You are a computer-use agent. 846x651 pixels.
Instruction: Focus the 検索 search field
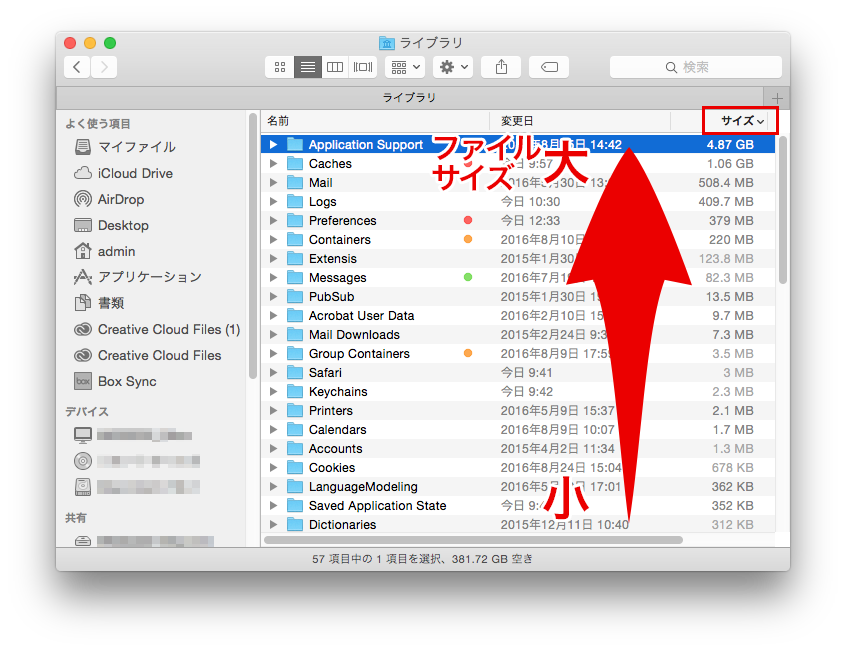pyautogui.click(x=695, y=67)
